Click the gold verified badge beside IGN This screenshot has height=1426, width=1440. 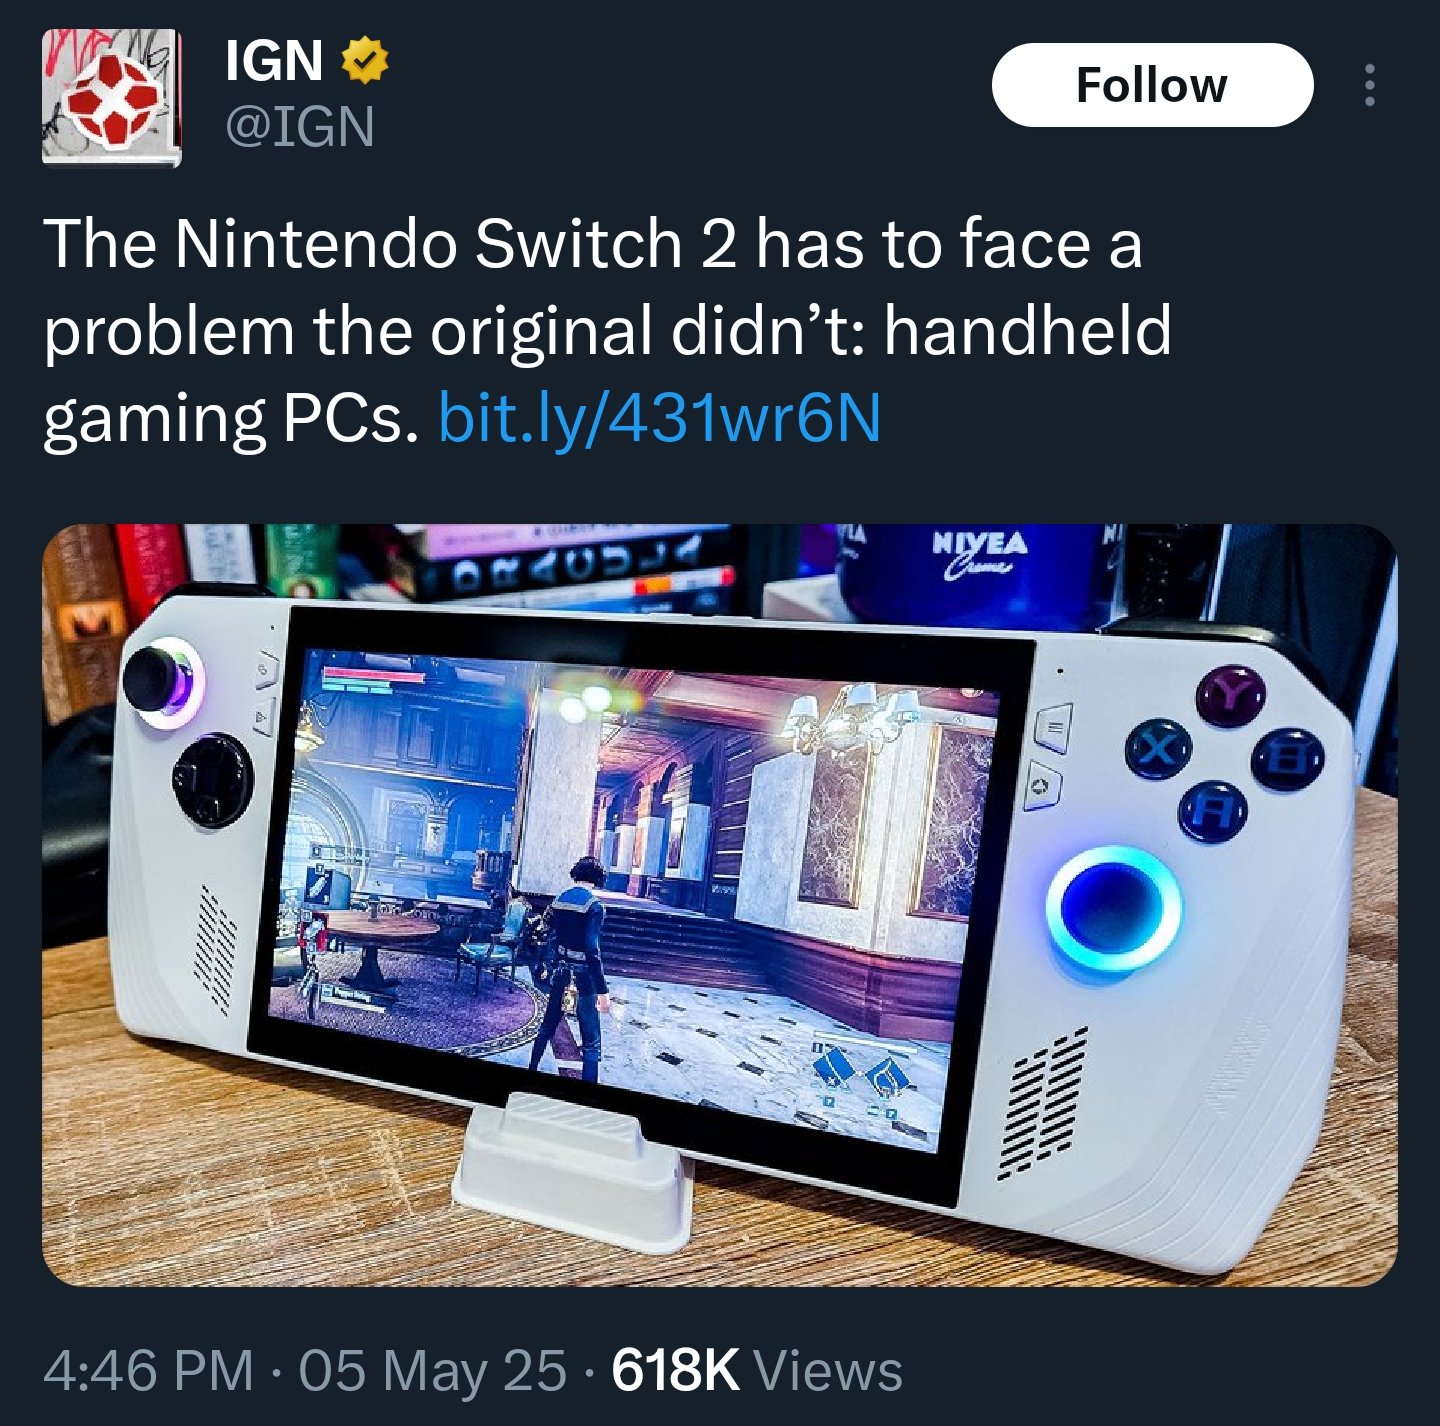click(365, 61)
